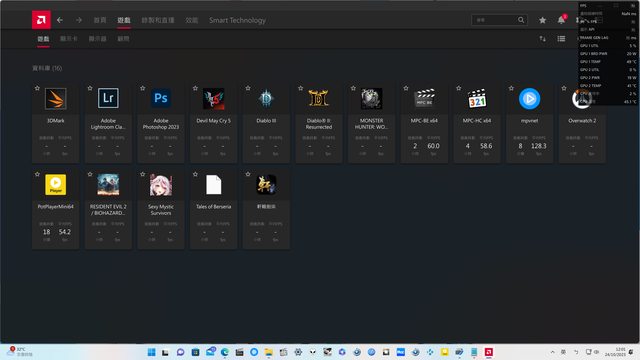Viewport: 640px width, 360px height.
Task: Click the AMD logo home icon
Action: tap(41, 20)
